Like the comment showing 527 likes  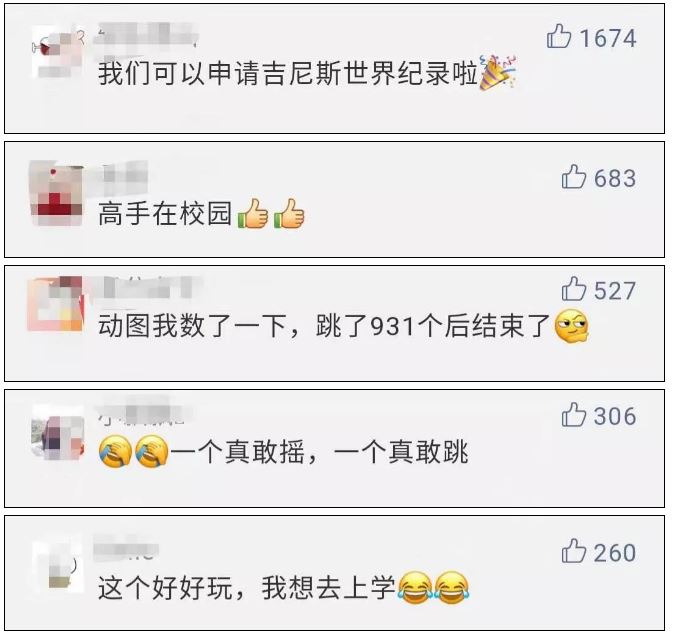click(574, 289)
